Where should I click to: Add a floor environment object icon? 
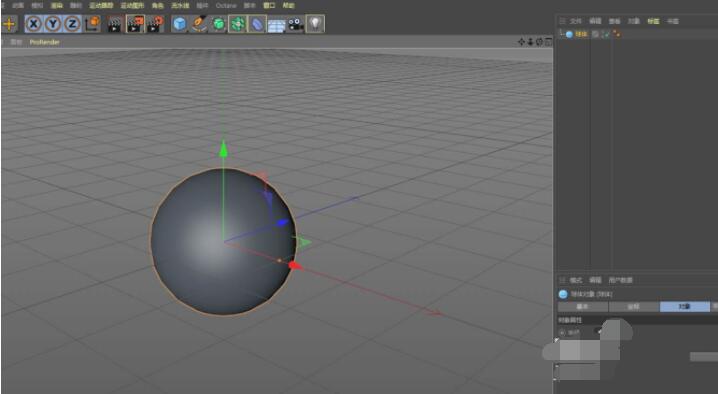276,25
